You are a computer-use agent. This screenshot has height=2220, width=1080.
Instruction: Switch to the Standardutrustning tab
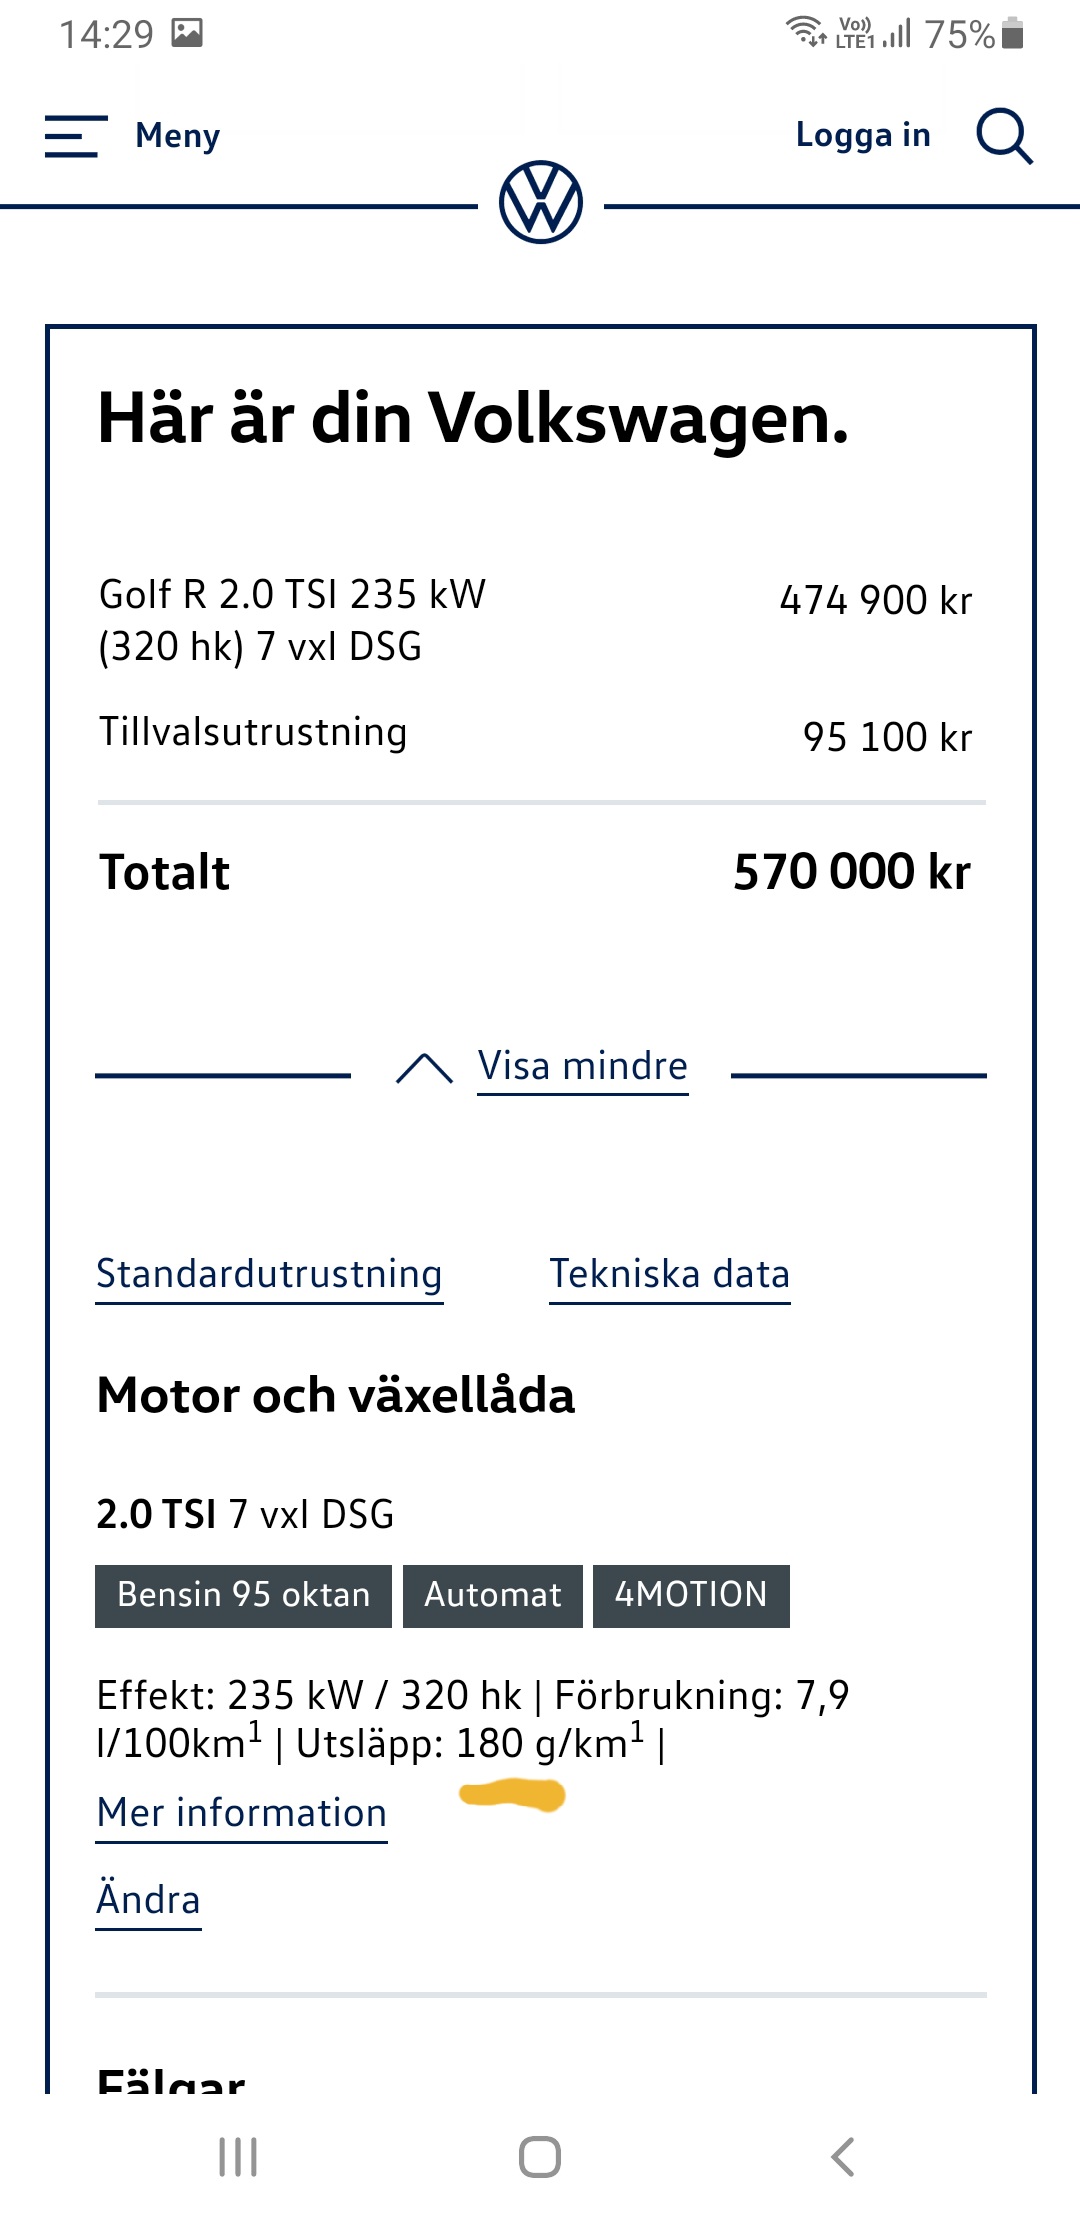tap(269, 1275)
